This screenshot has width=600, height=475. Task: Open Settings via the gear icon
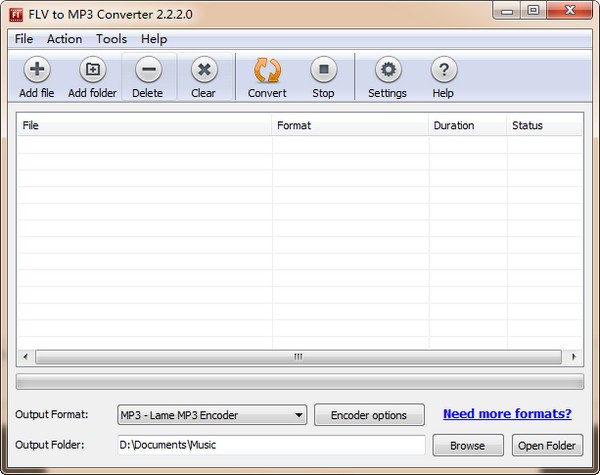coord(388,70)
